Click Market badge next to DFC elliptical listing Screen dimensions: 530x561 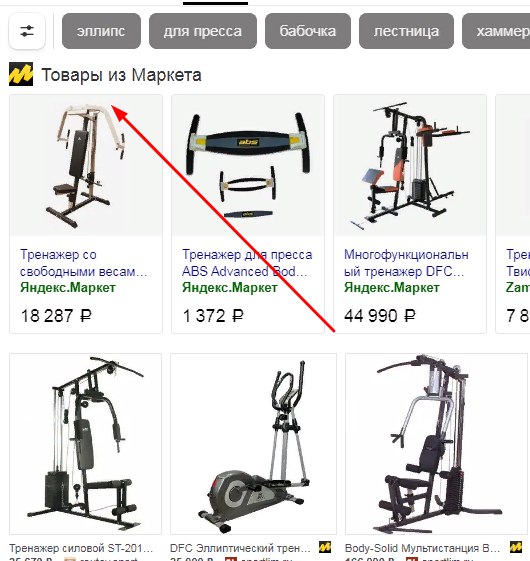tap(325, 547)
